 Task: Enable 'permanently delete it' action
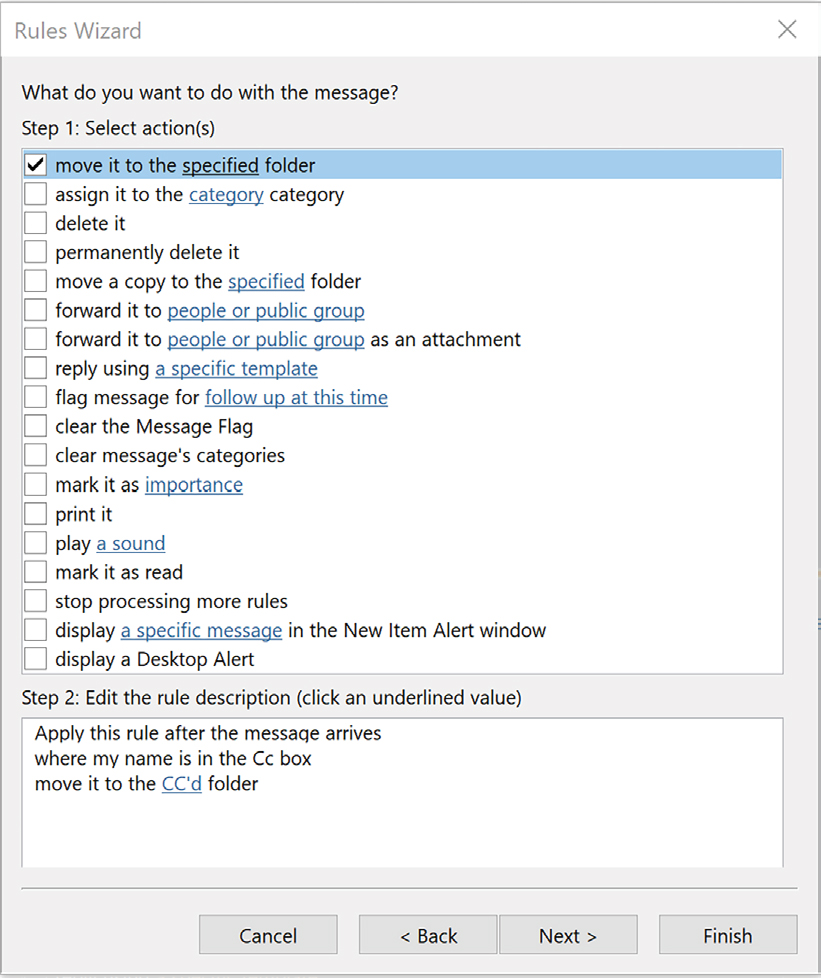click(x=36, y=252)
